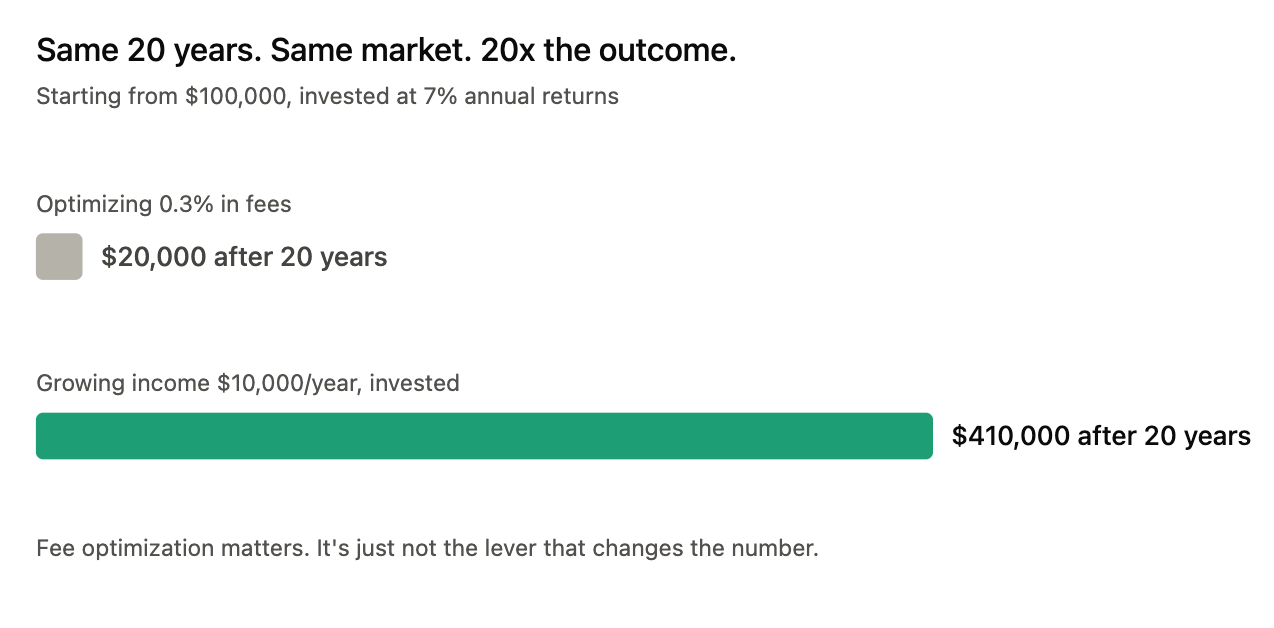This screenshot has height=628, width=1274.
Task: Click the word "invested" in the income caption
Action: coord(415,383)
